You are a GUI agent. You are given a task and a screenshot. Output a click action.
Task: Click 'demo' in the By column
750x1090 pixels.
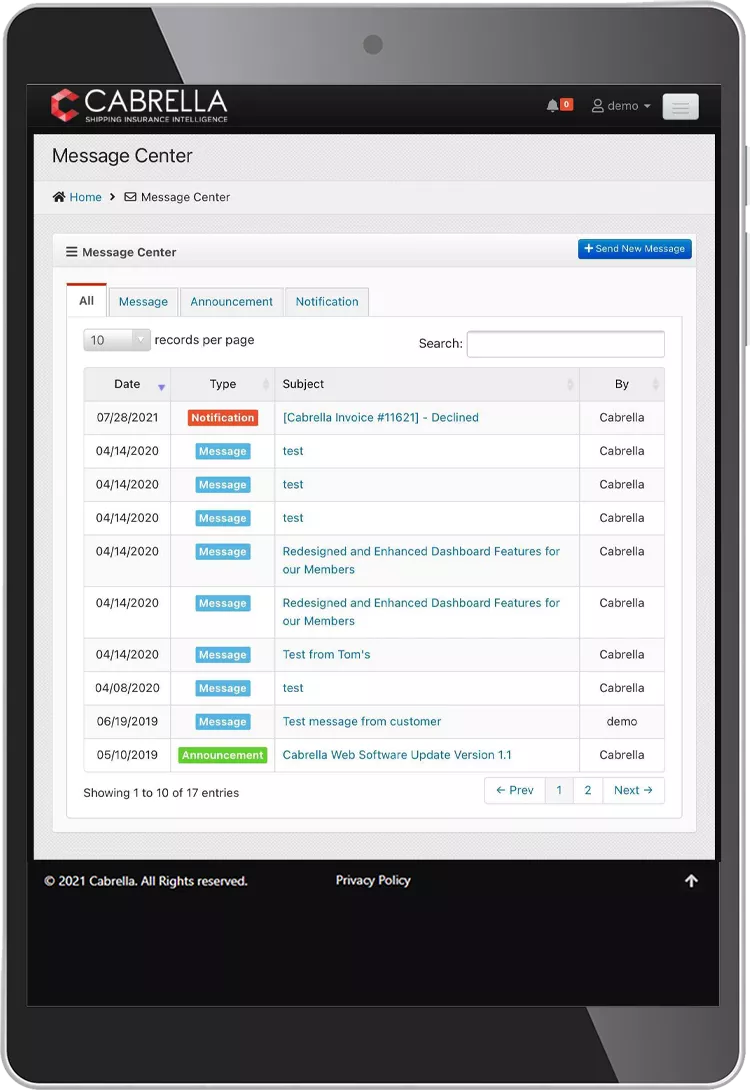621,722
